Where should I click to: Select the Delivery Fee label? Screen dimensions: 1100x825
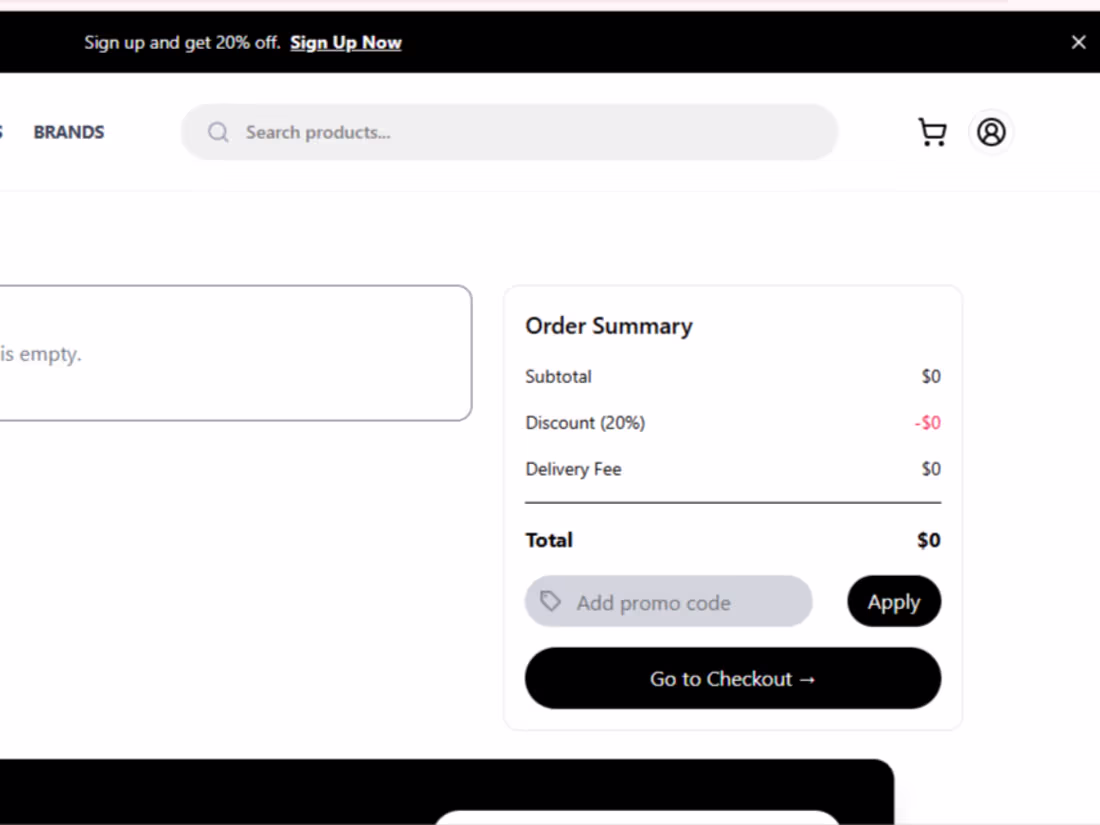[x=573, y=469]
